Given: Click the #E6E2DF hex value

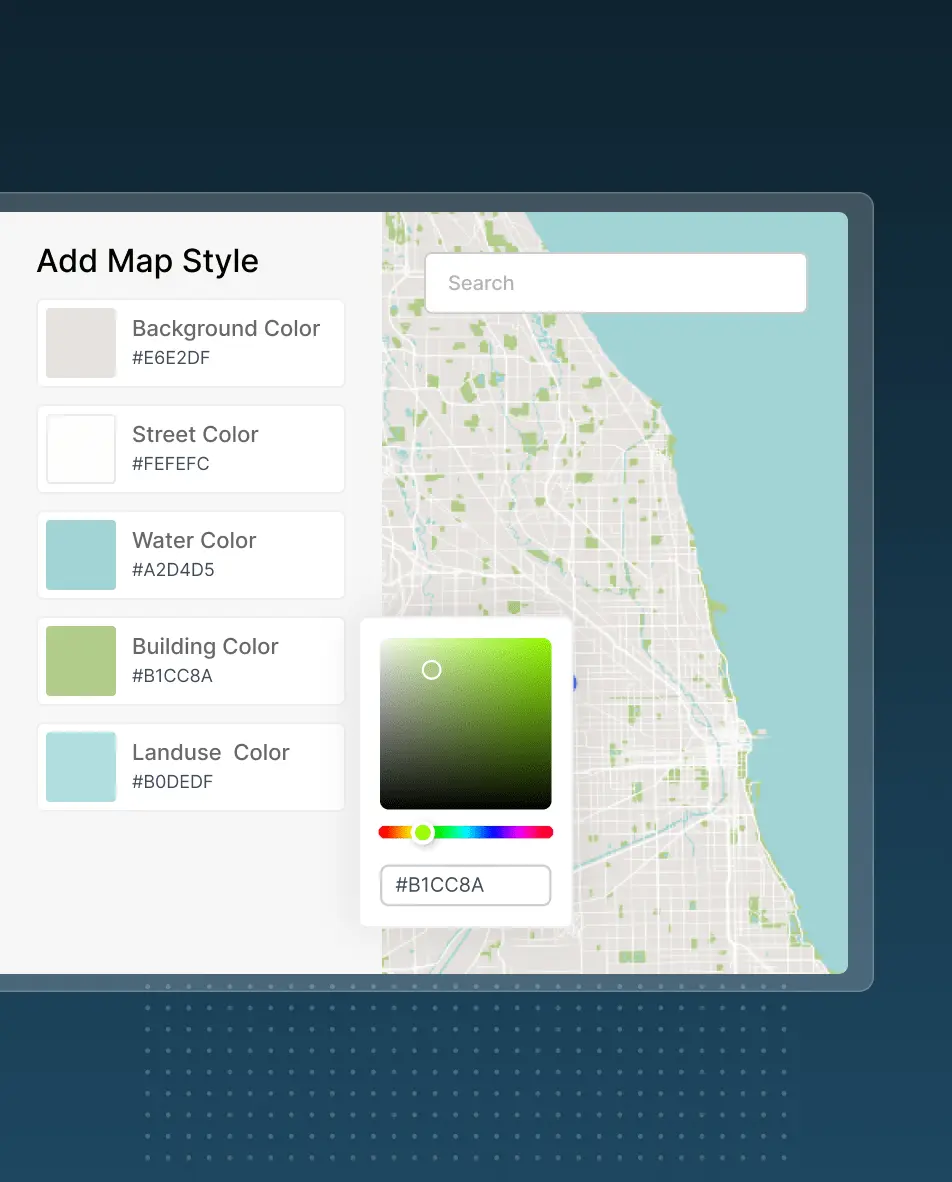Looking at the screenshot, I should 171,358.
